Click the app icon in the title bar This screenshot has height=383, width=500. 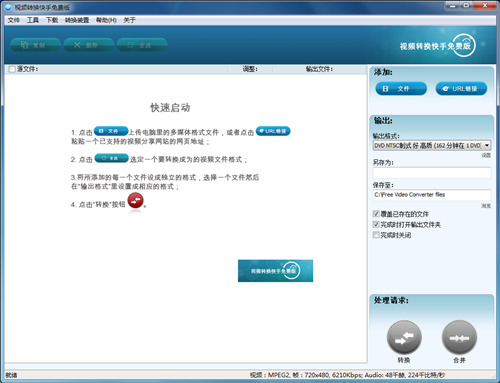[x=8, y=7]
